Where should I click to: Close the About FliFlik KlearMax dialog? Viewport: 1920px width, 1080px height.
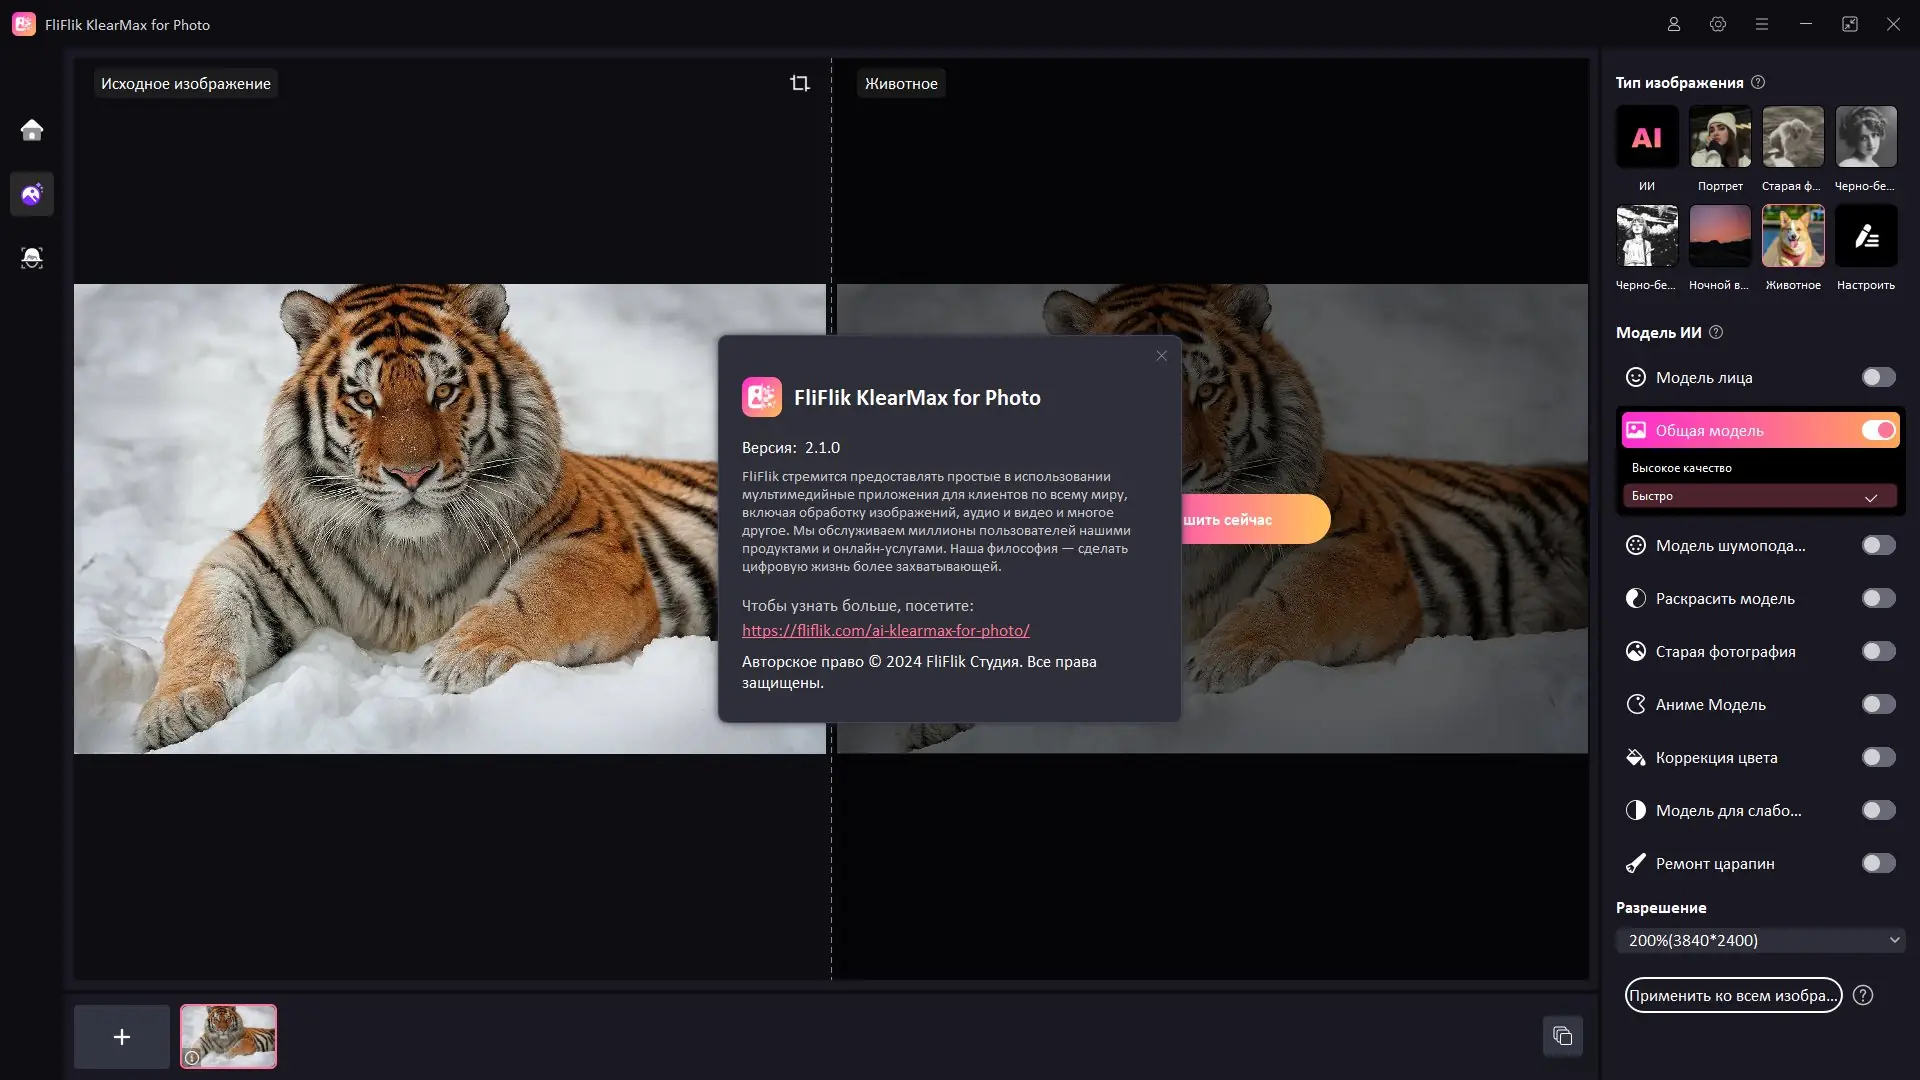(x=1161, y=356)
